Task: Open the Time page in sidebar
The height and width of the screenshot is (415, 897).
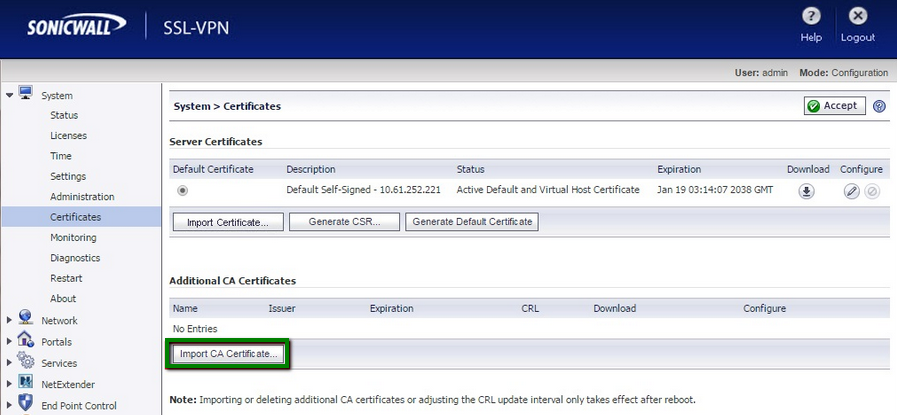Action: coord(61,156)
